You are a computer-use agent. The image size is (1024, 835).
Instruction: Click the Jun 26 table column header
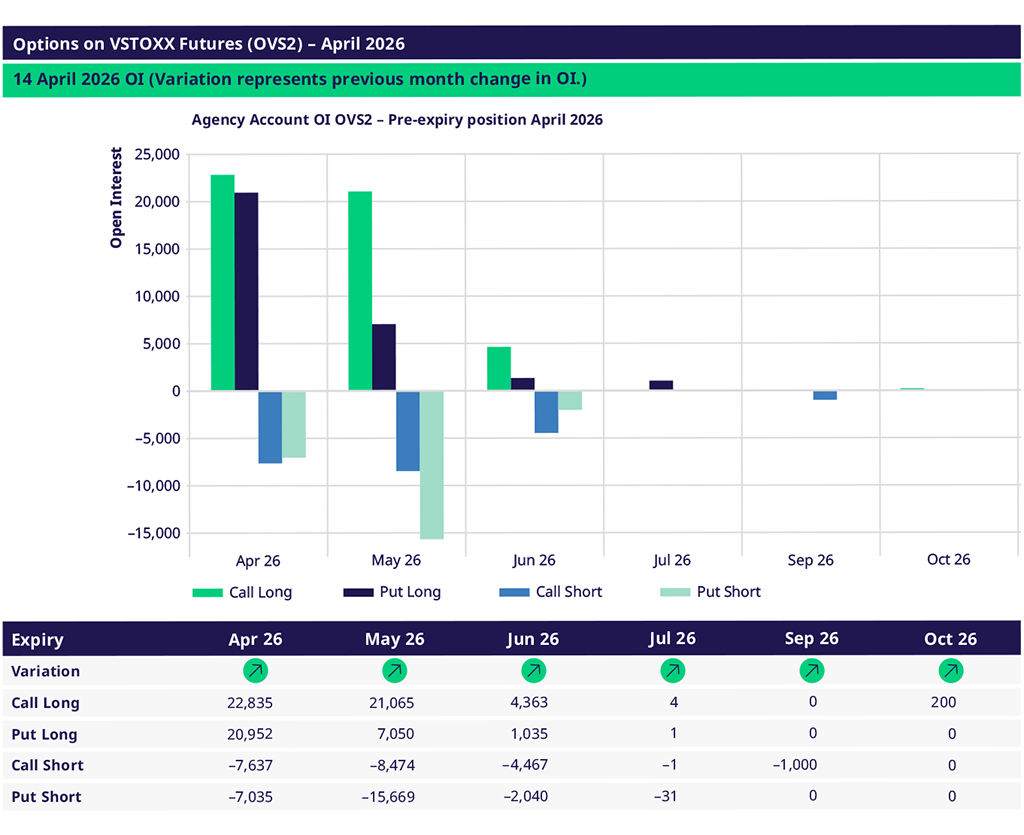point(533,639)
